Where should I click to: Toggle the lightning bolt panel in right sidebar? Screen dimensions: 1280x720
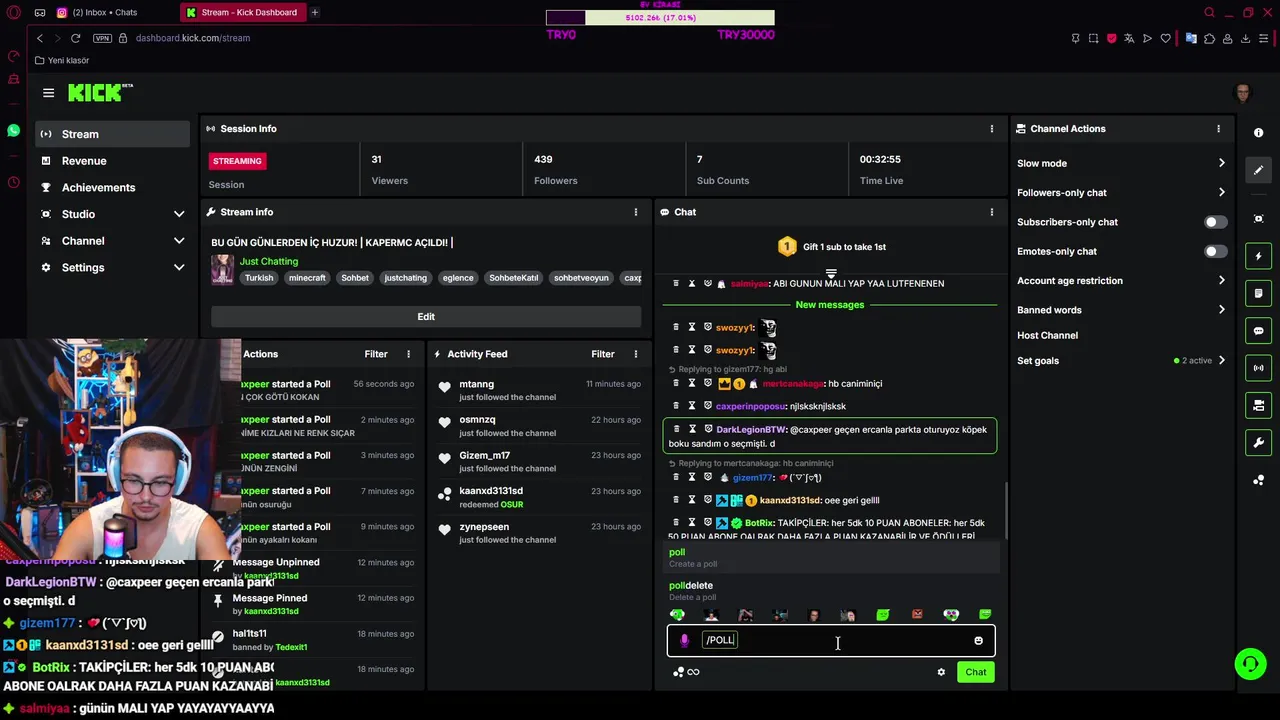(1258, 257)
